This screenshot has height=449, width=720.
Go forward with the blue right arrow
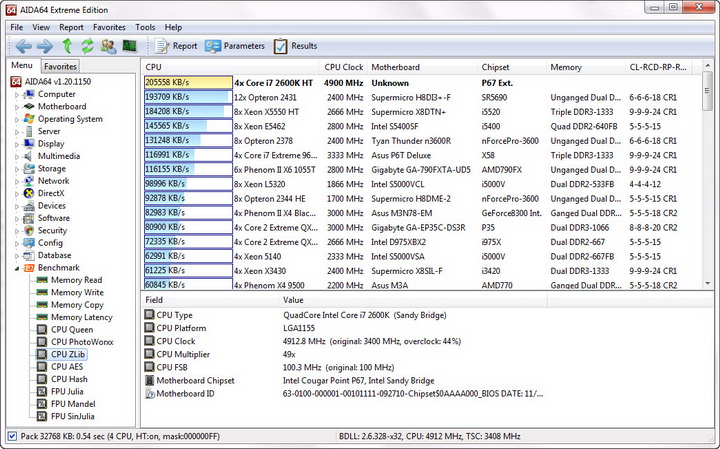click(45, 46)
